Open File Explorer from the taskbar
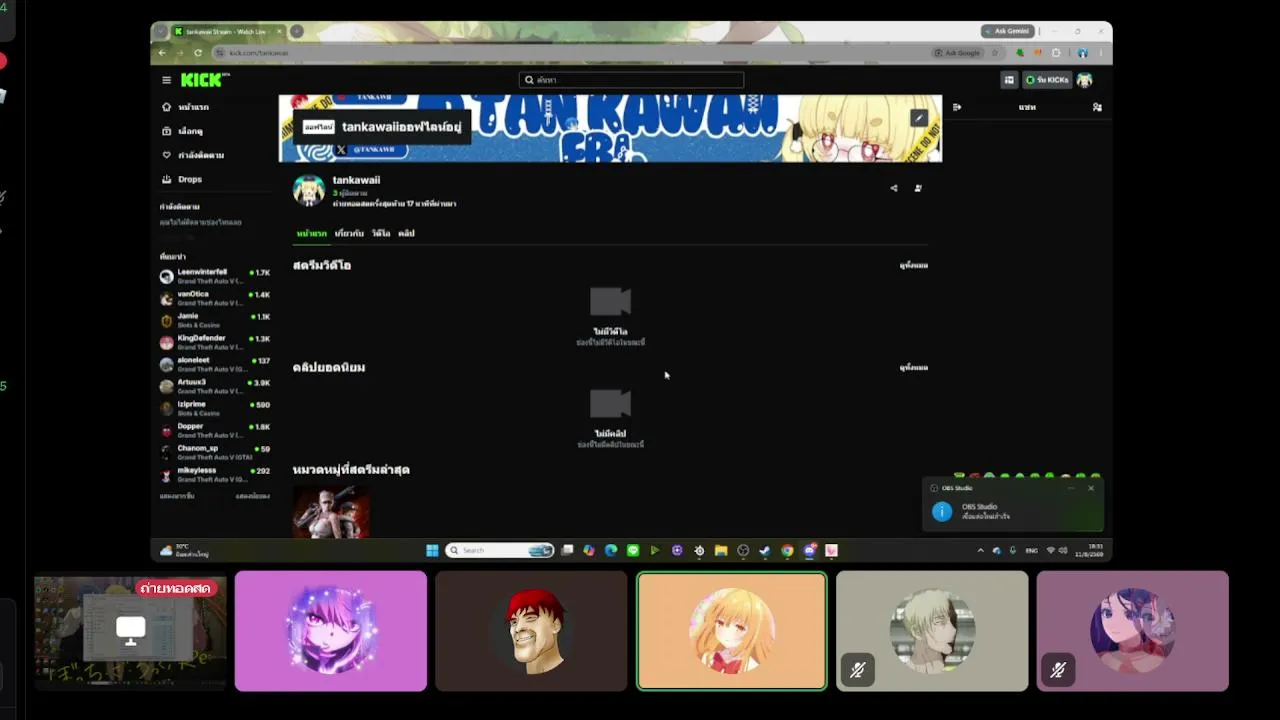1280x720 pixels. tap(720, 550)
